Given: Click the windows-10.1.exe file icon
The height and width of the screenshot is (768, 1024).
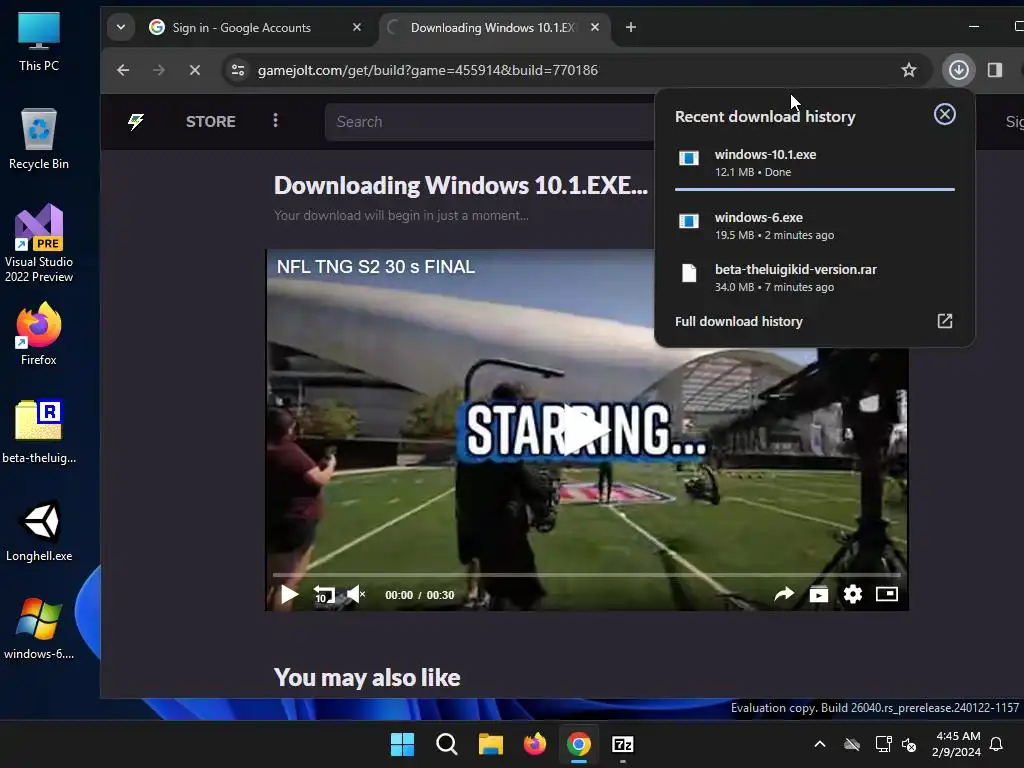Looking at the screenshot, I should [689, 158].
